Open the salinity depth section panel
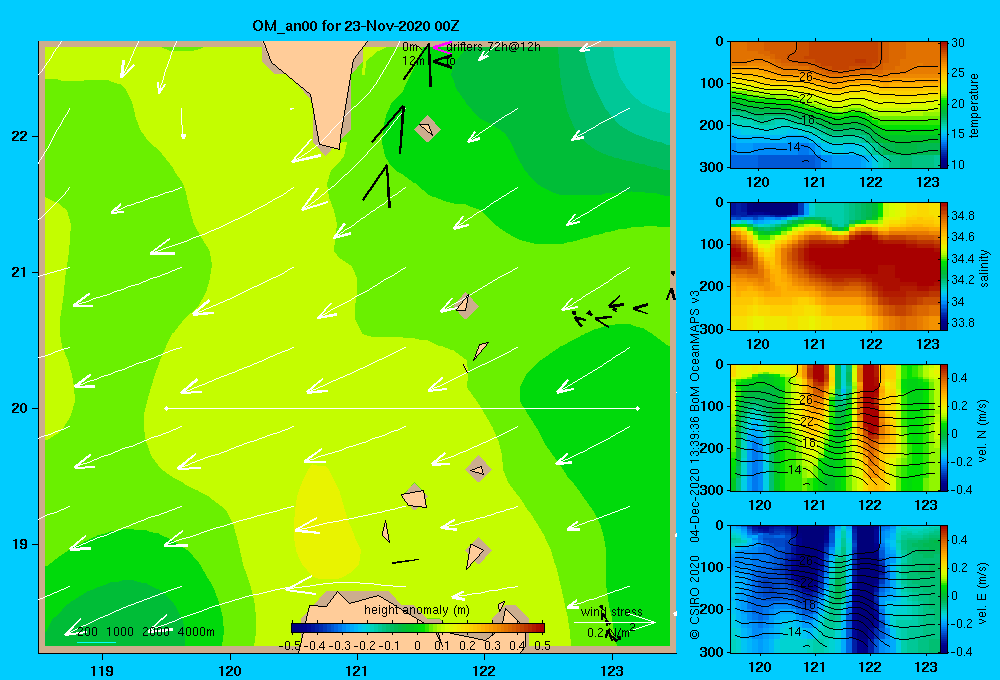The height and width of the screenshot is (680, 1000). (835, 266)
